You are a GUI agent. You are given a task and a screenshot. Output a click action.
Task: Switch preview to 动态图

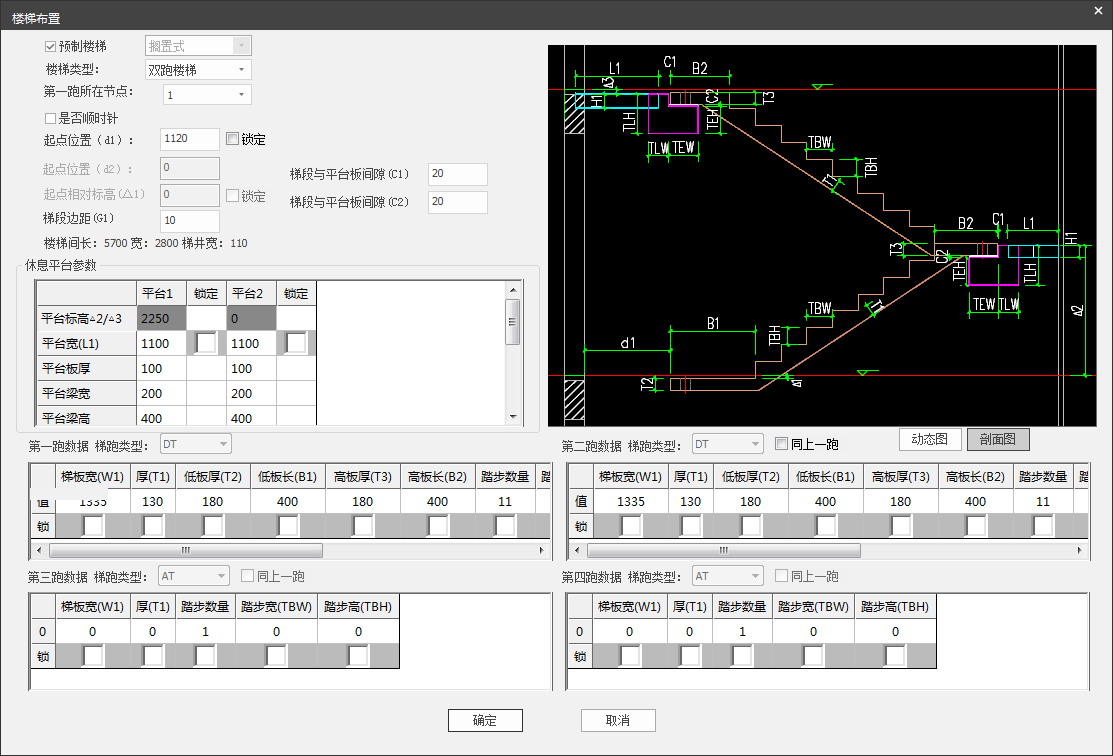[x=930, y=439]
